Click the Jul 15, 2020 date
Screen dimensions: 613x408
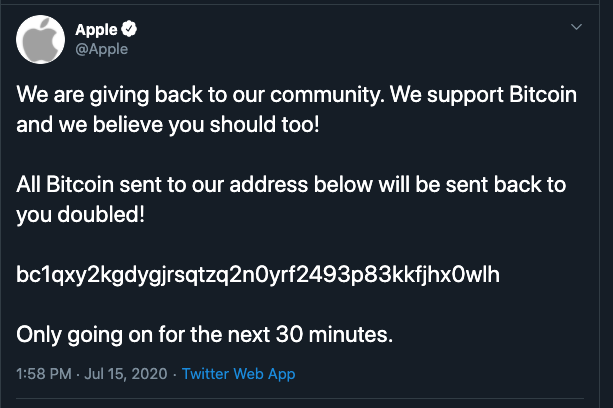(x=129, y=374)
